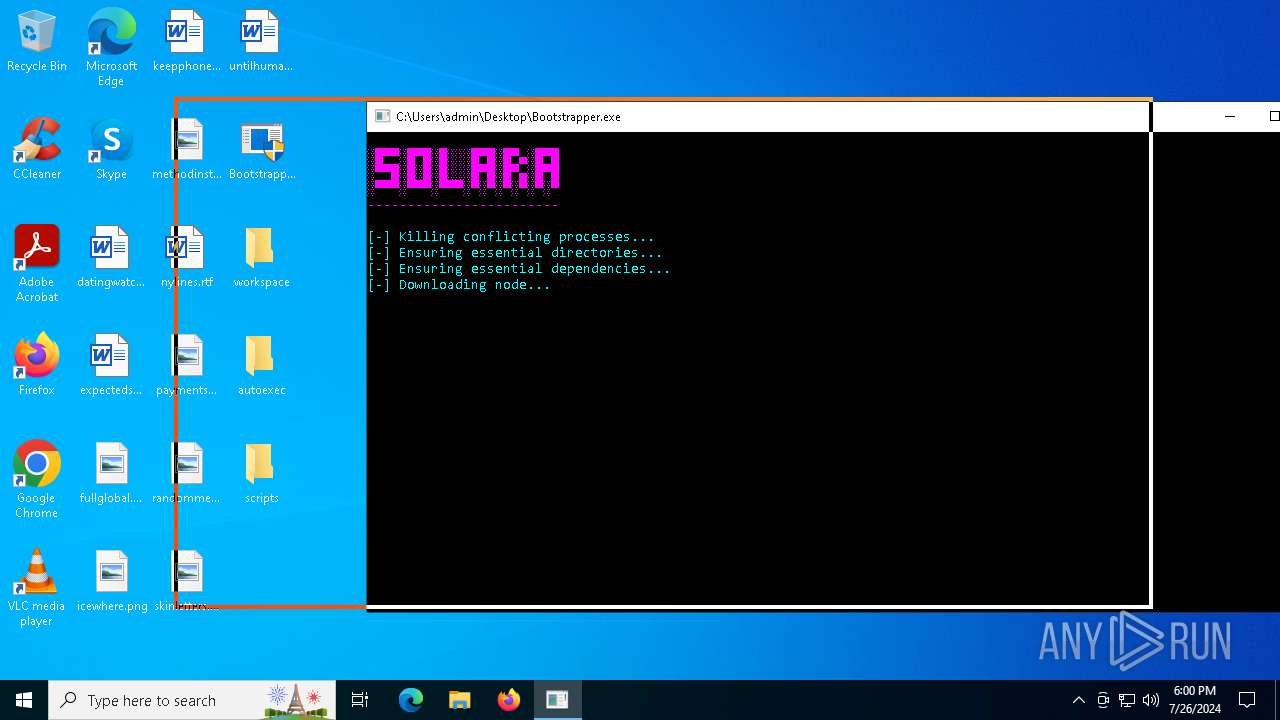Select the datingwatc Word document icon
Image resolution: width=1280 pixels, height=720 pixels.
tap(111, 258)
